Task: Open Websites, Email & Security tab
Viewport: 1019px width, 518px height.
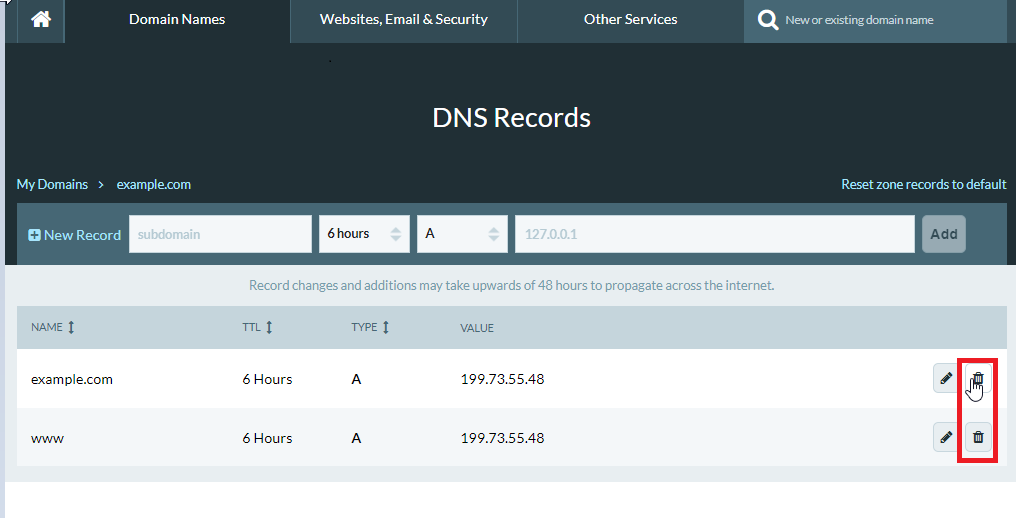Action: point(403,20)
